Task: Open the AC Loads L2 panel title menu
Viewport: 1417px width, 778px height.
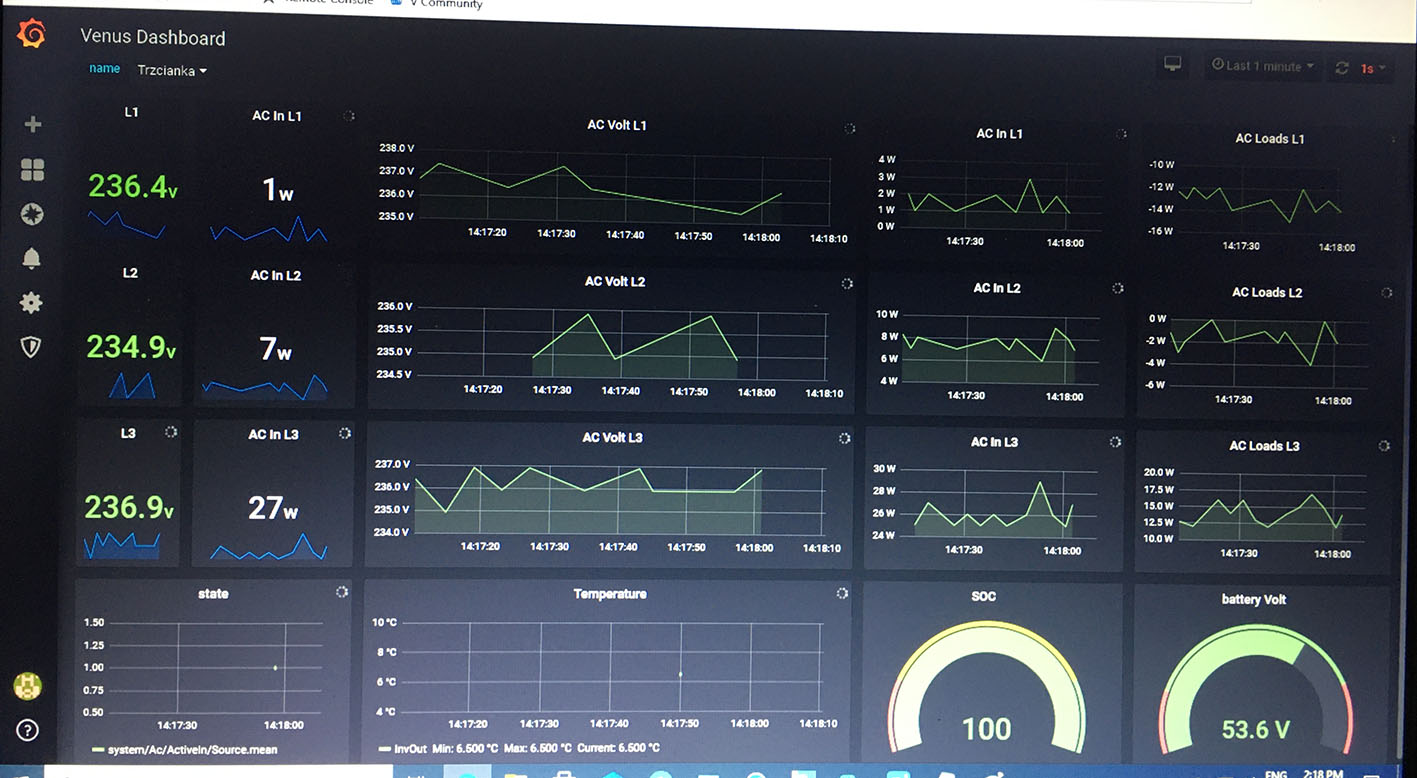Action: (x=1266, y=292)
